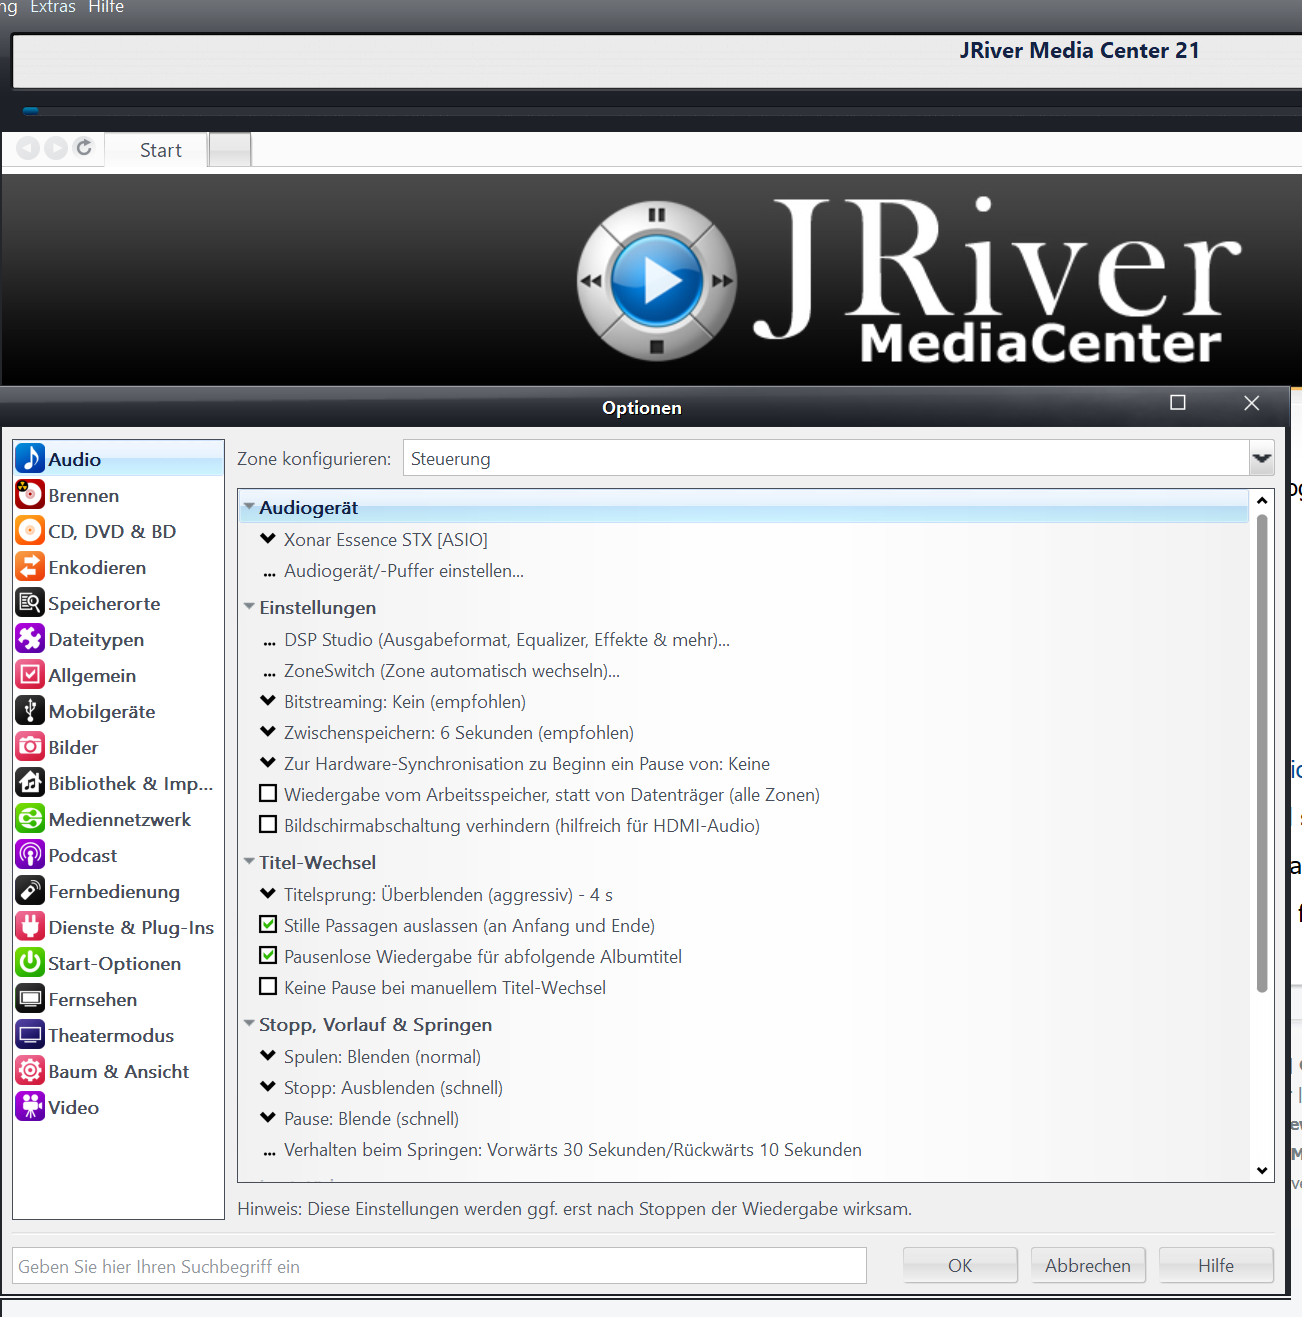The height and width of the screenshot is (1317, 1302).
Task: Enable Bildschirmabschaltung verhindern checkbox
Action: [268, 825]
